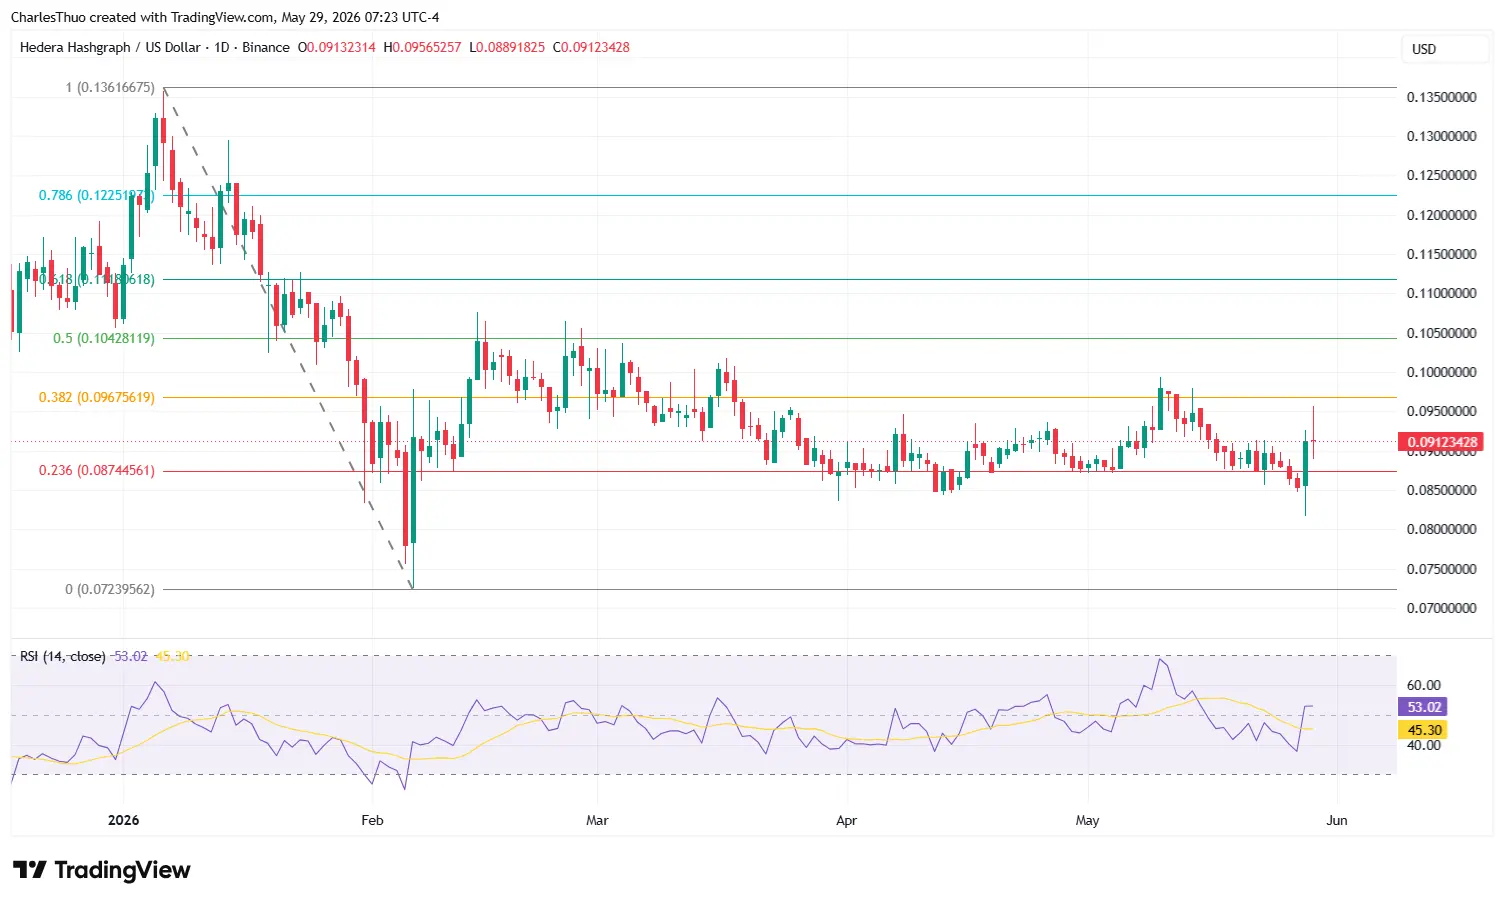Click the purple RSI value tag 53.02
Image resolution: width=1504 pixels, height=904 pixels.
[x=1423, y=707]
